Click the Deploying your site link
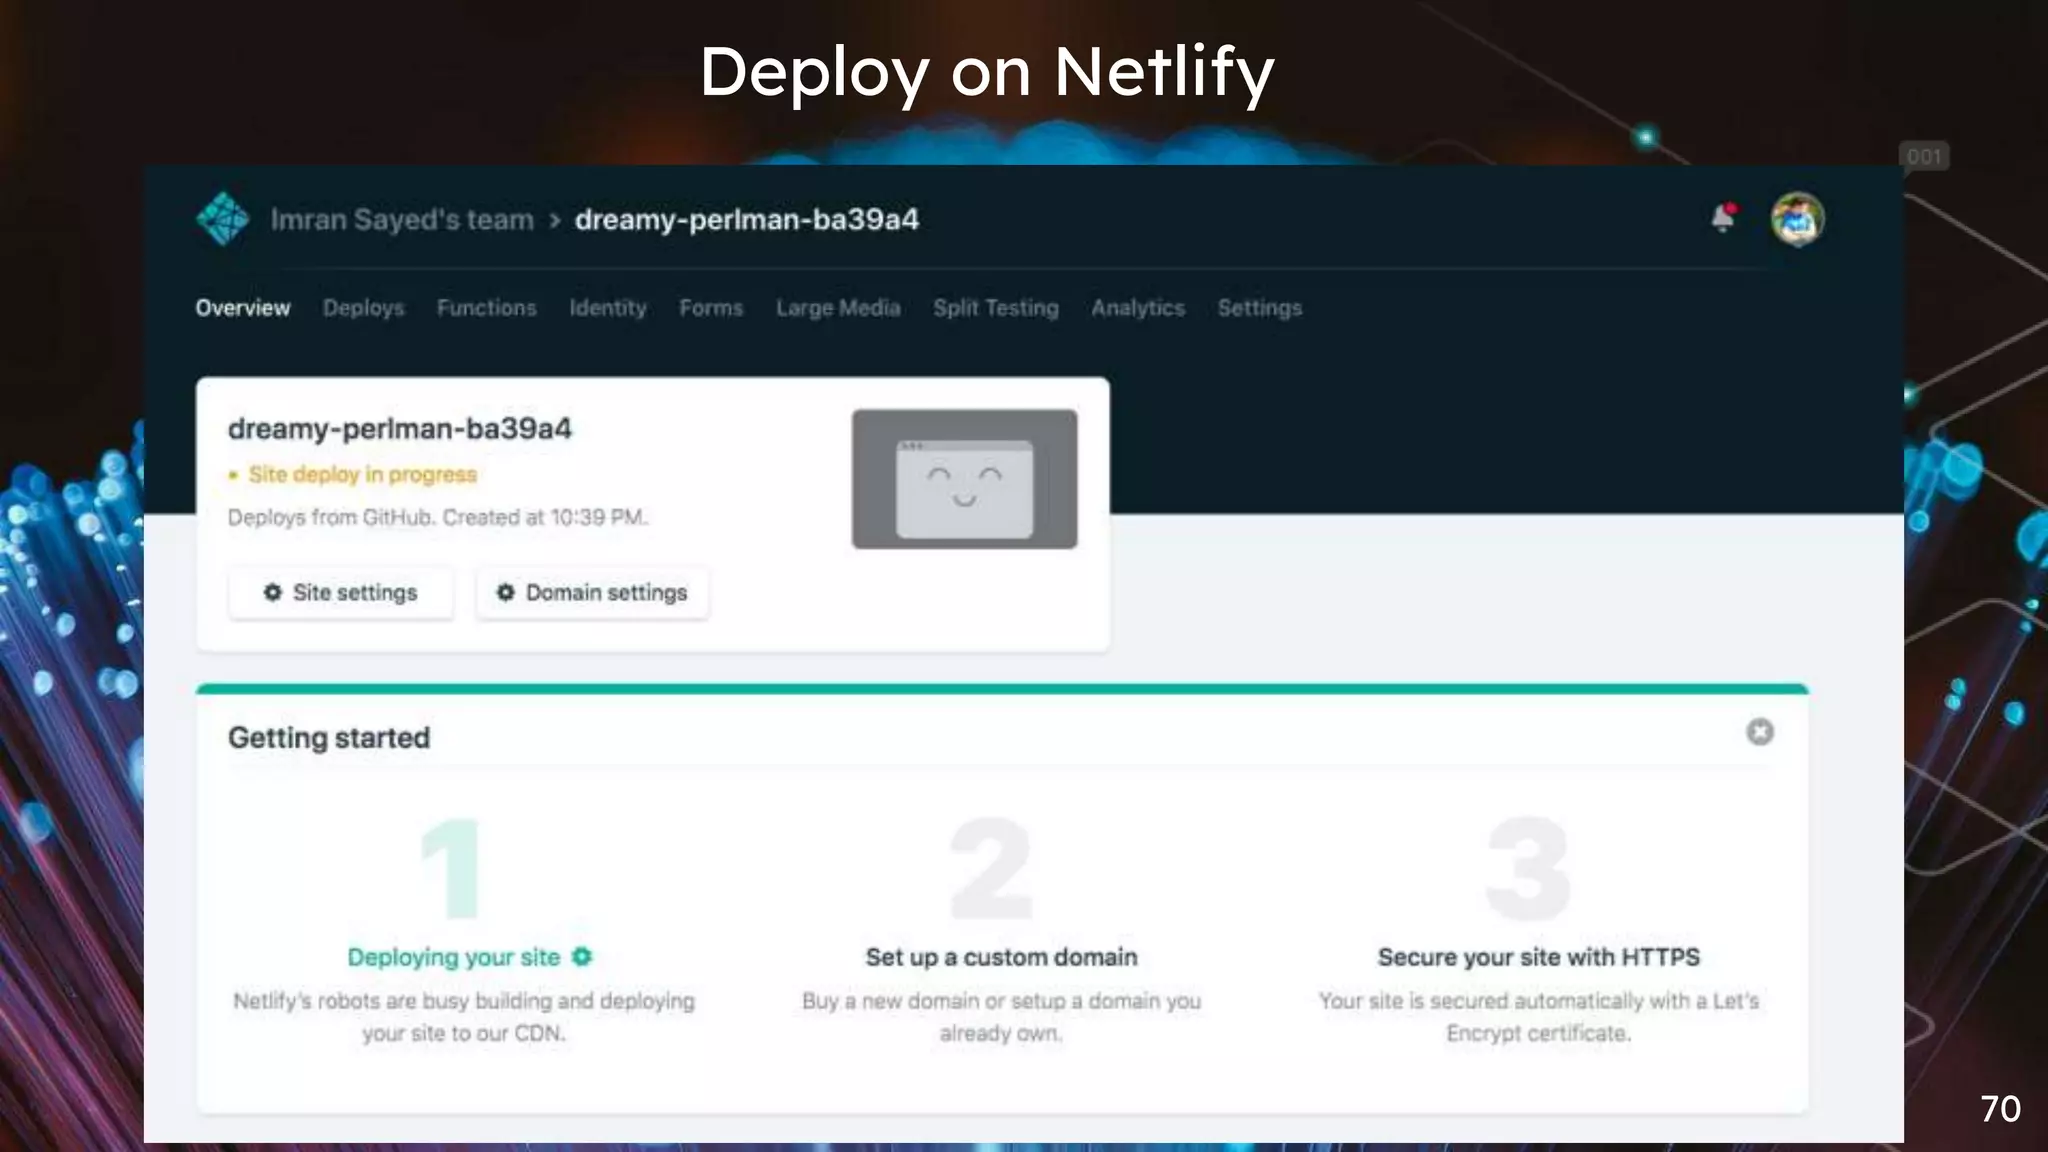The height and width of the screenshot is (1152, 2048). (x=454, y=957)
